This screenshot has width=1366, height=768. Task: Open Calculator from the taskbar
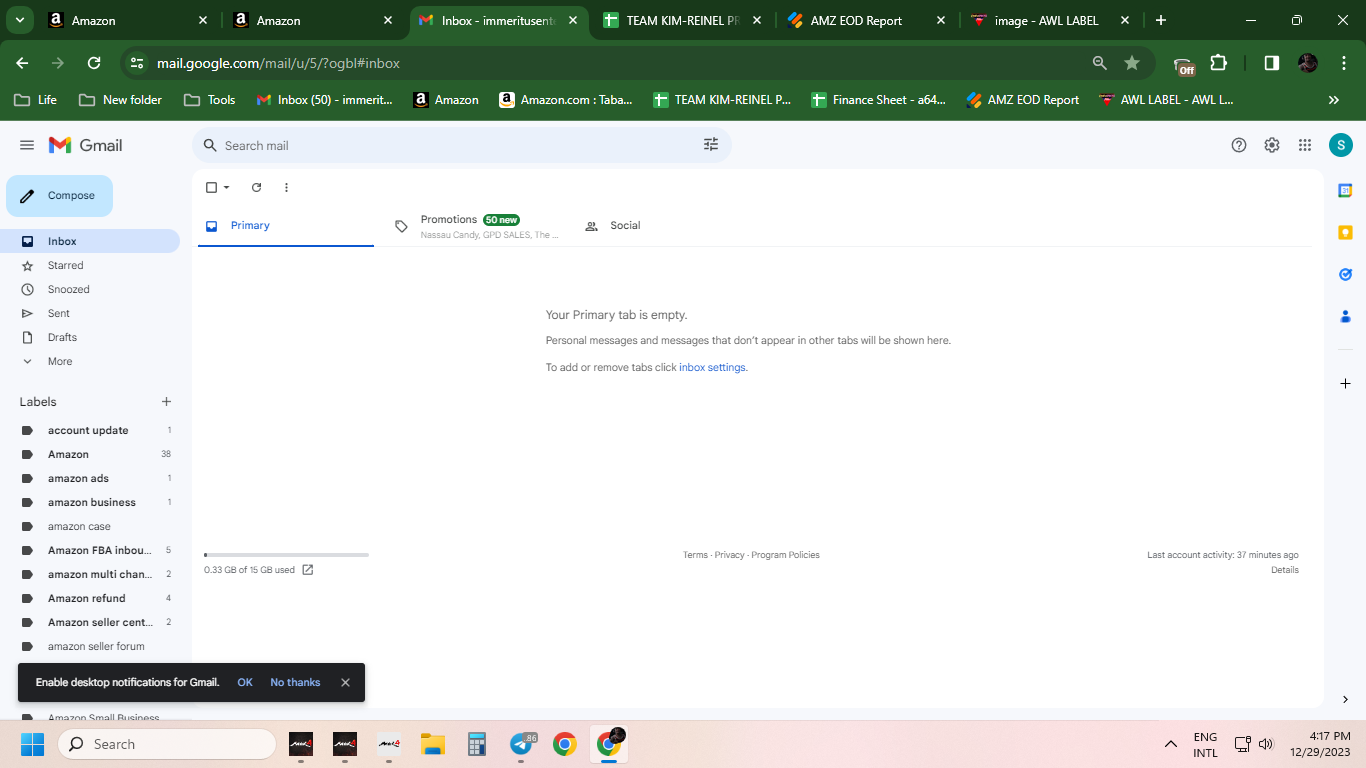click(x=476, y=744)
